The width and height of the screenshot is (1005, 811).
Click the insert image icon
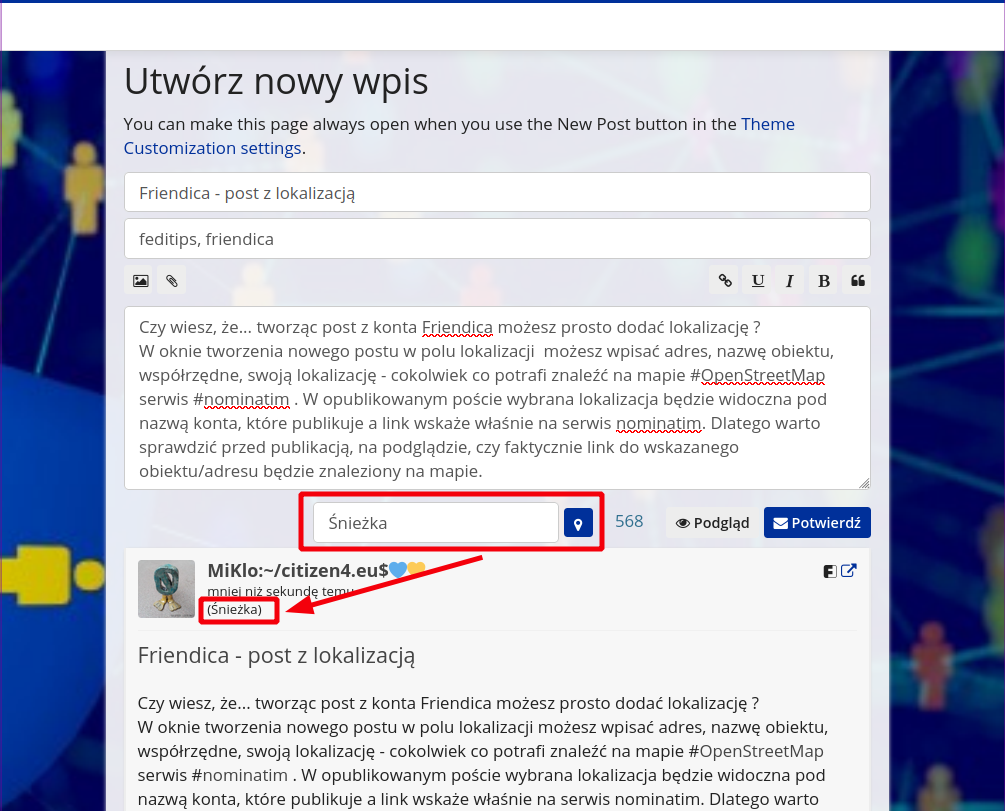click(x=141, y=281)
